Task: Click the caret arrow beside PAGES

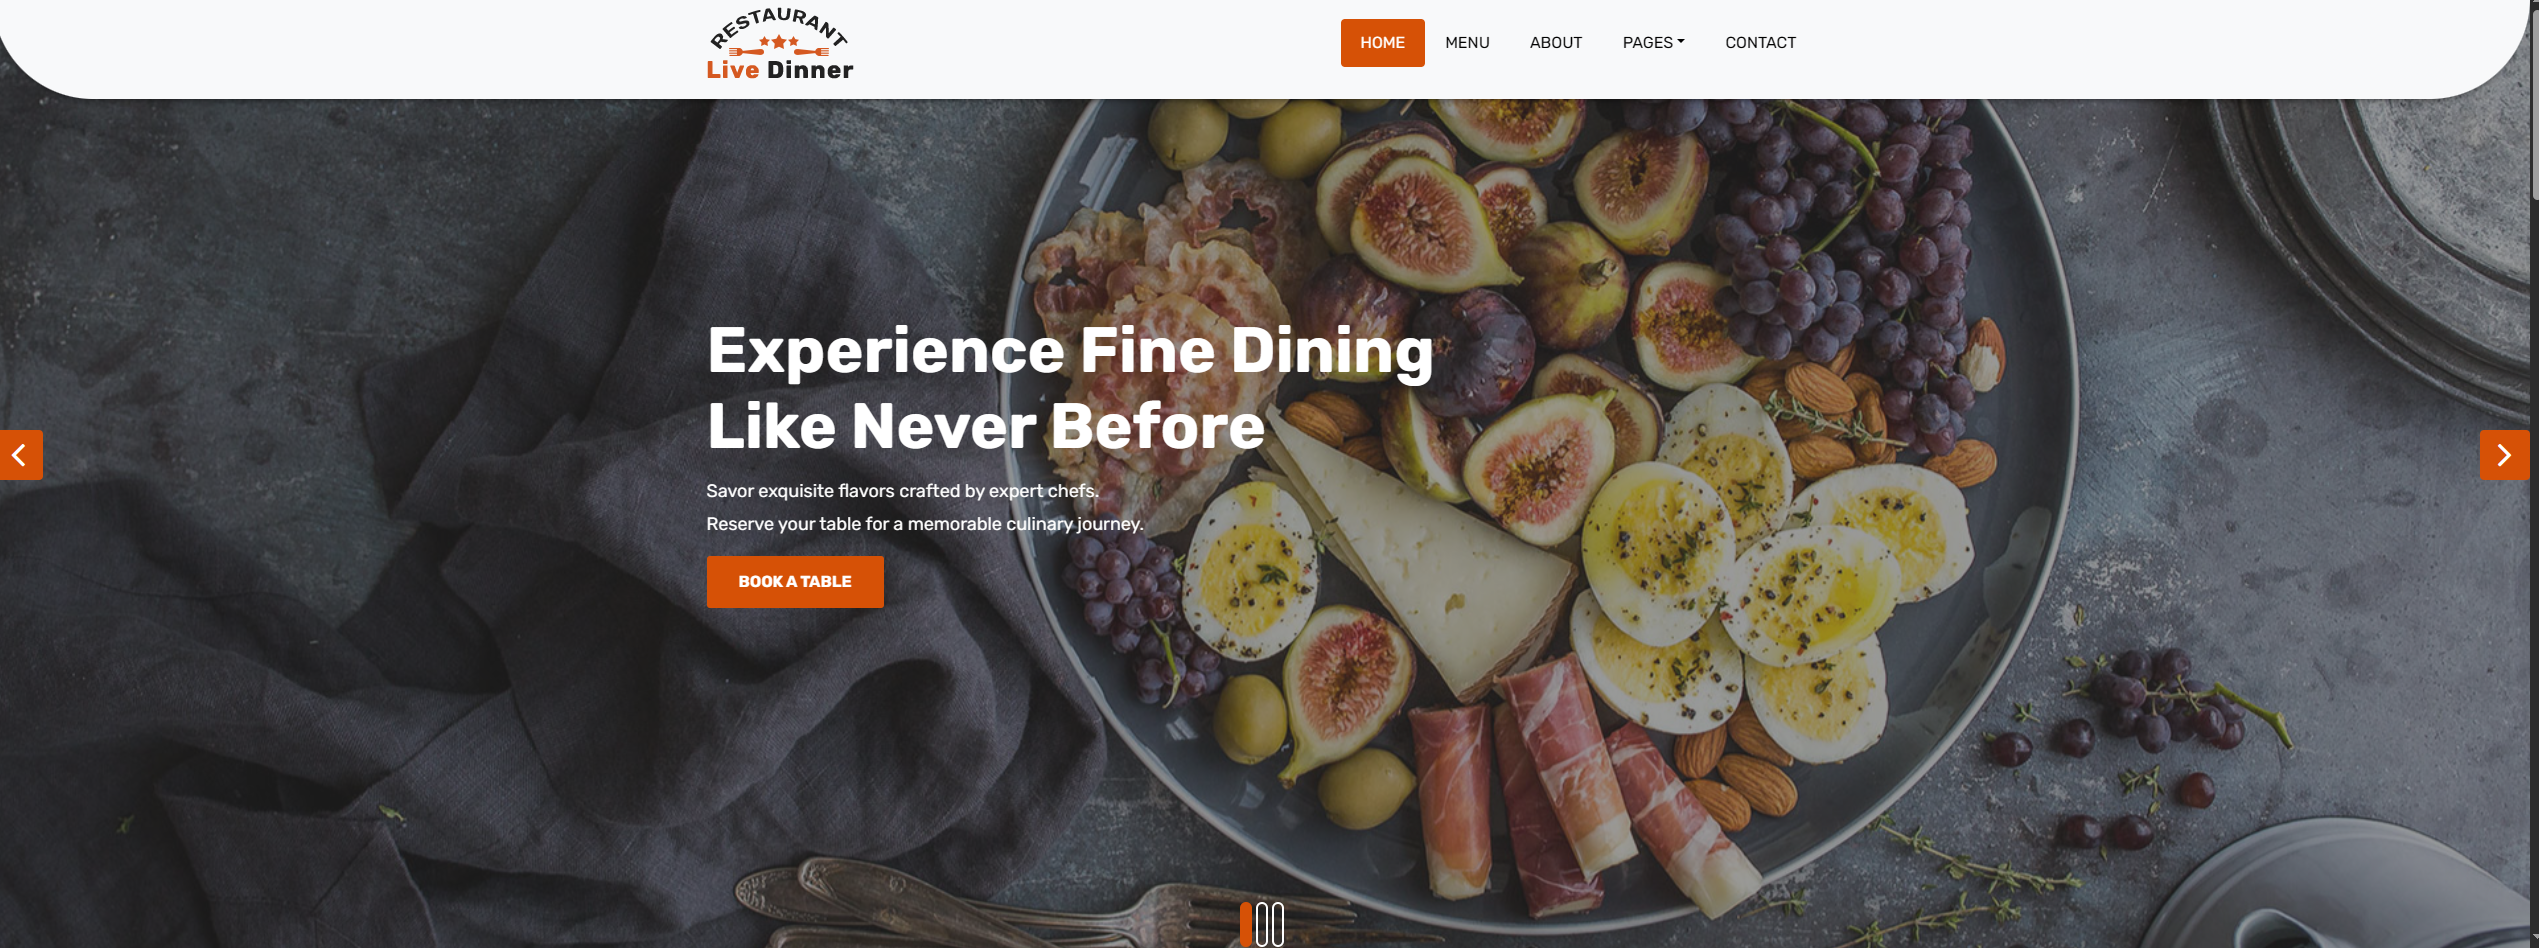Action: click(1681, 42)
